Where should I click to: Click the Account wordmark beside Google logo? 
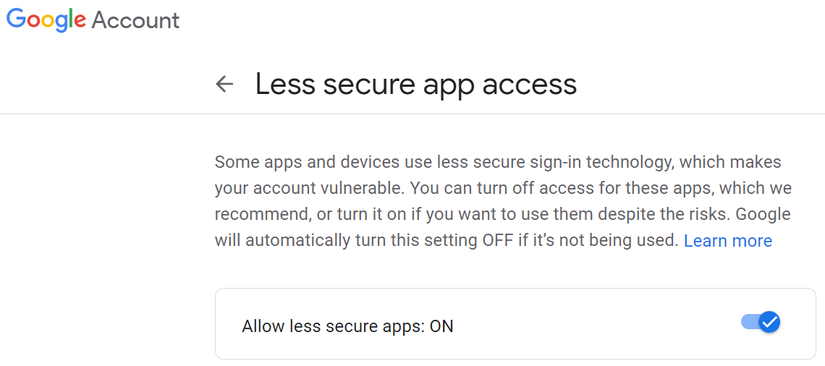pos(136,21)
